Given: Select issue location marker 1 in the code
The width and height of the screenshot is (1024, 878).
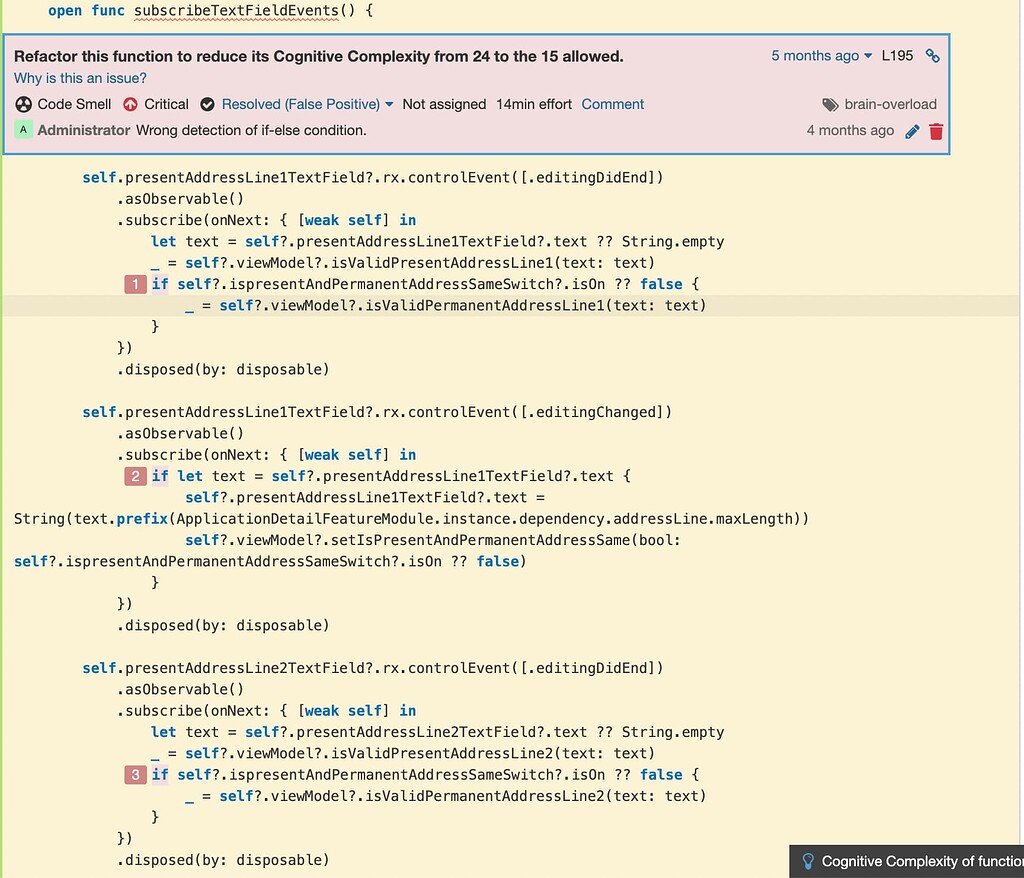Looking at the screenshot, I should point(135,284).
